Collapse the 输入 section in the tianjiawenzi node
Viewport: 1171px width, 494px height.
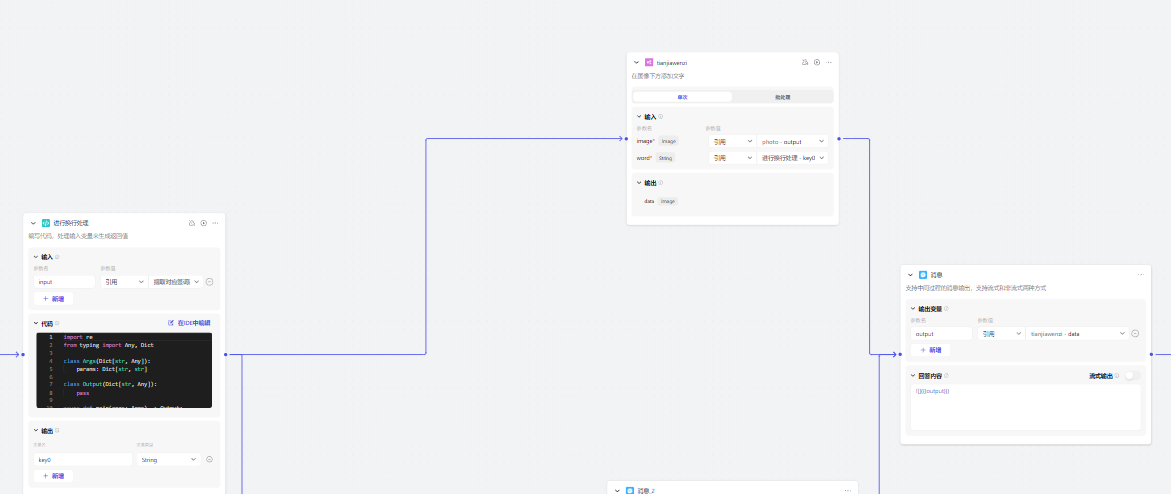tap(639, 117)
